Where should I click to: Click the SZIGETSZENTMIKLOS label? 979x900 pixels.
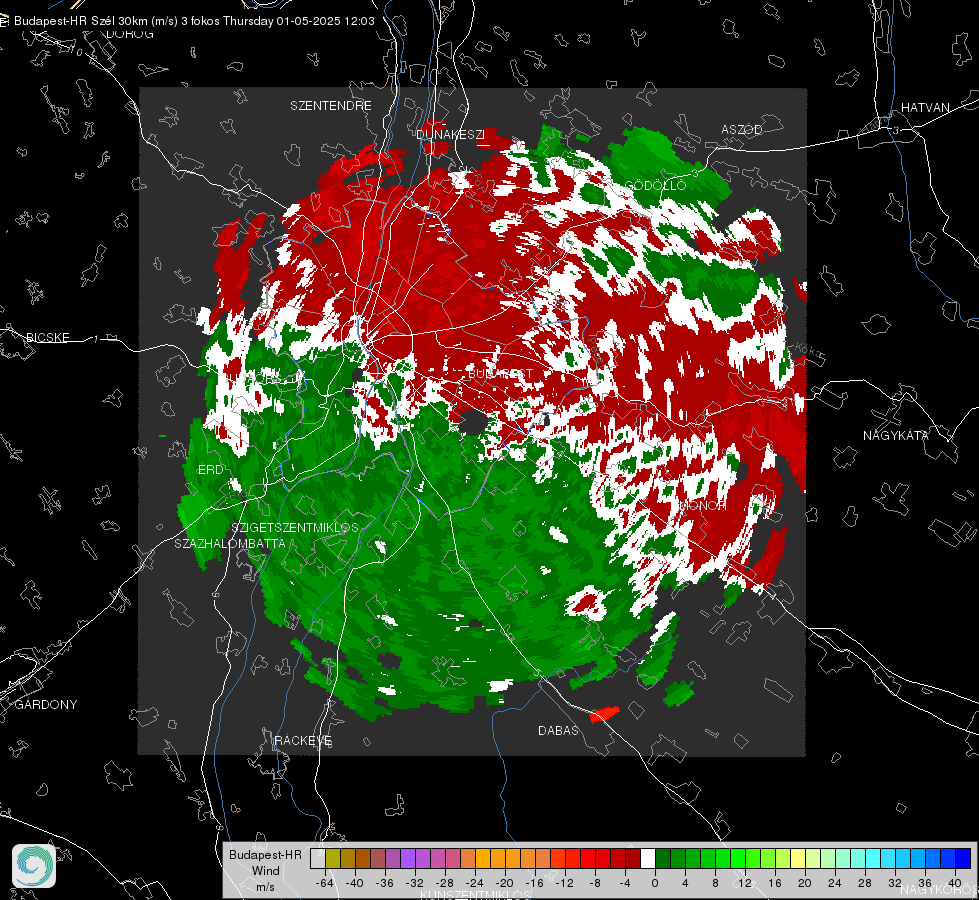point(295,527)
